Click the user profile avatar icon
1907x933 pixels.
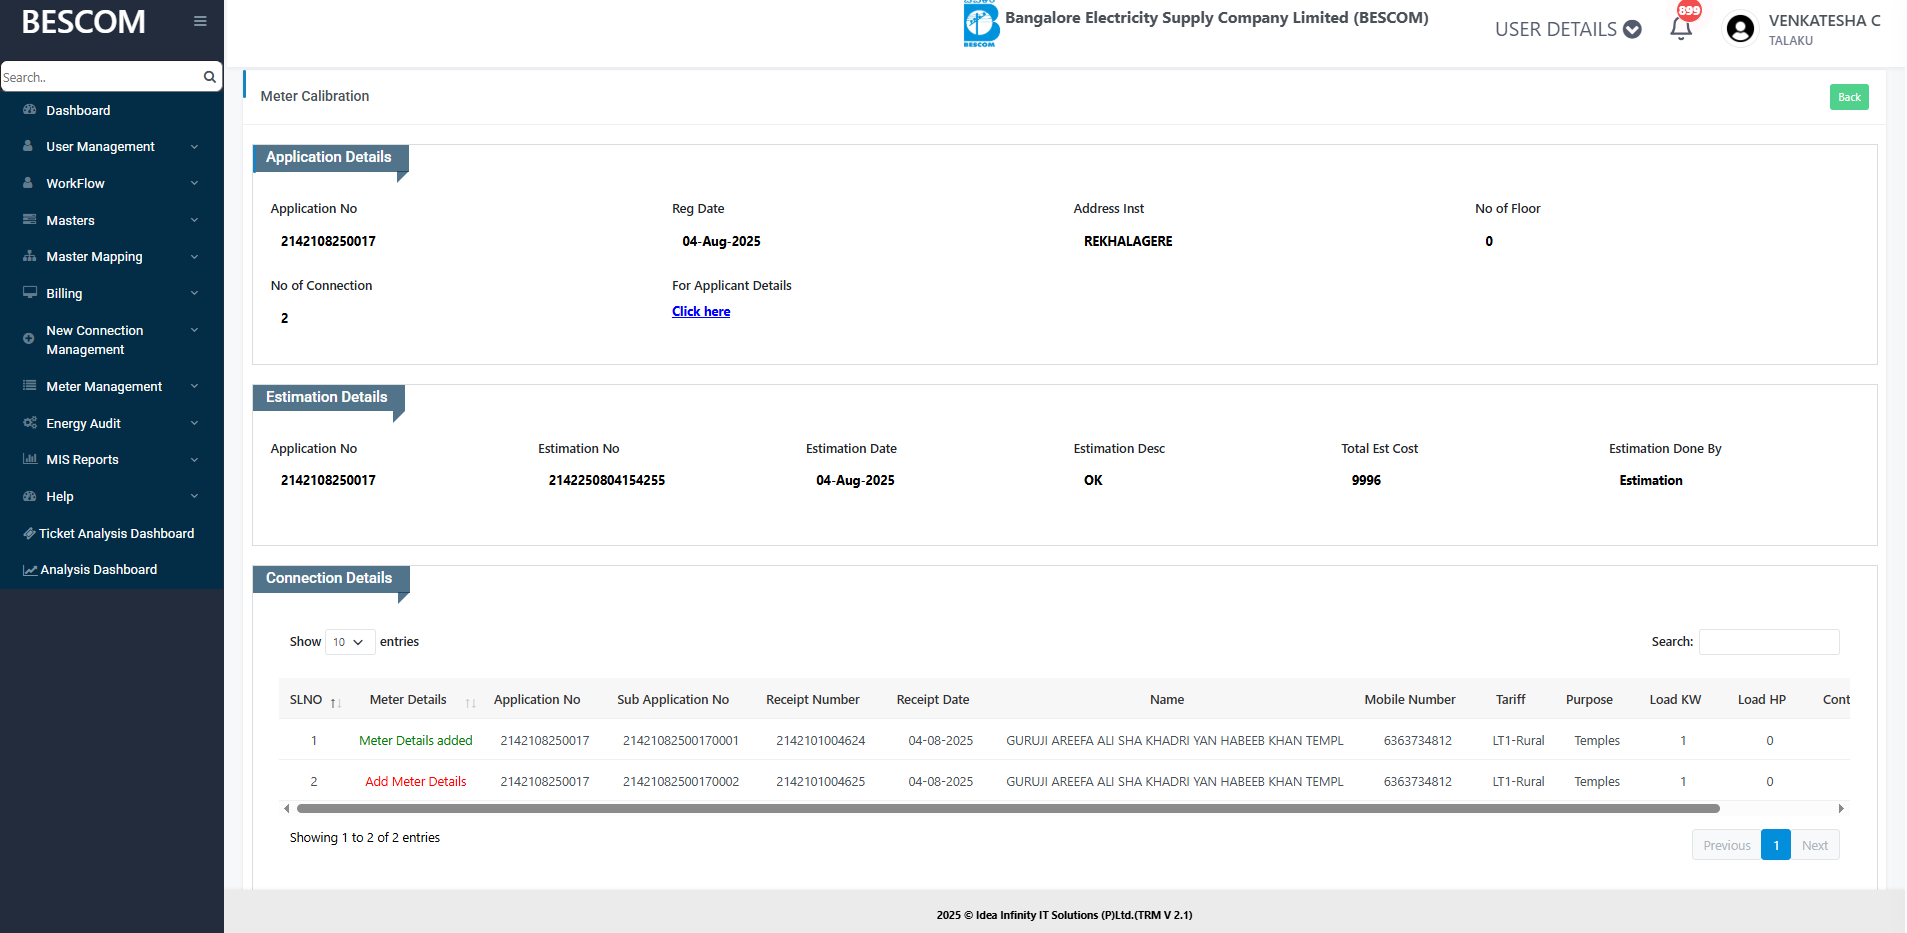click(1740, 29)
